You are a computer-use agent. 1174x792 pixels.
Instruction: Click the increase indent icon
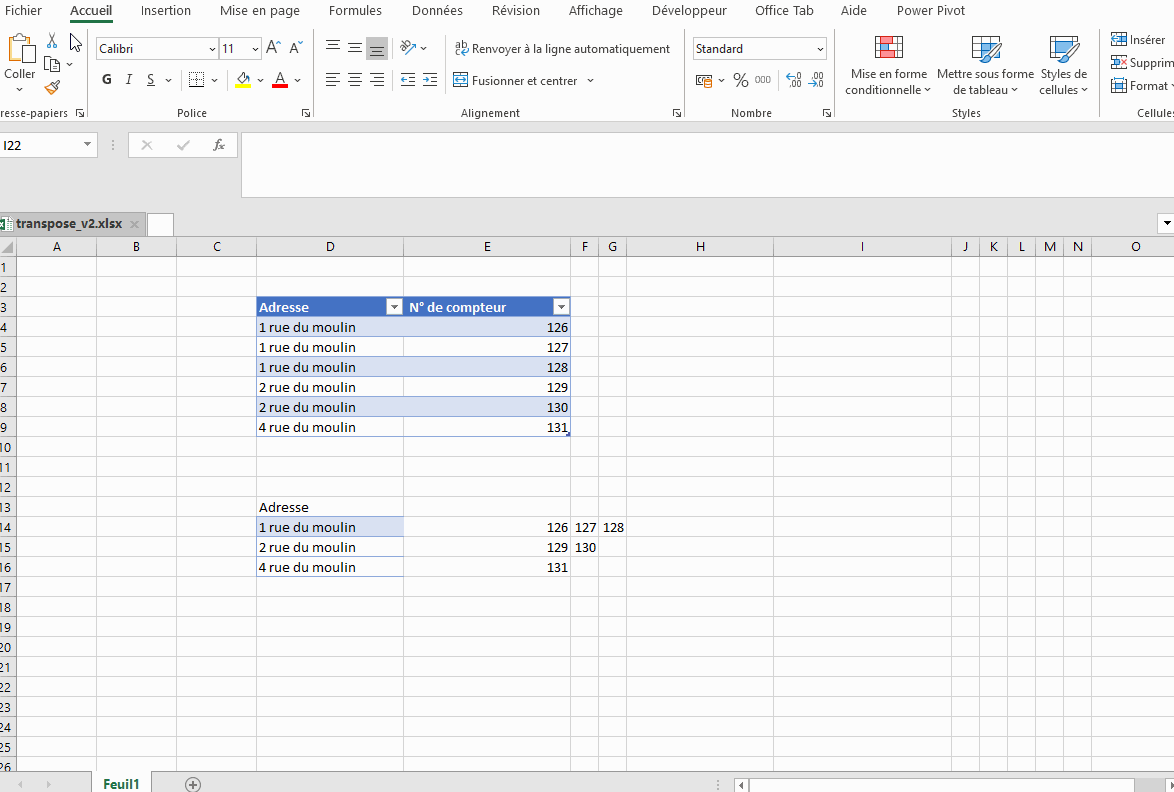[429, 80]
